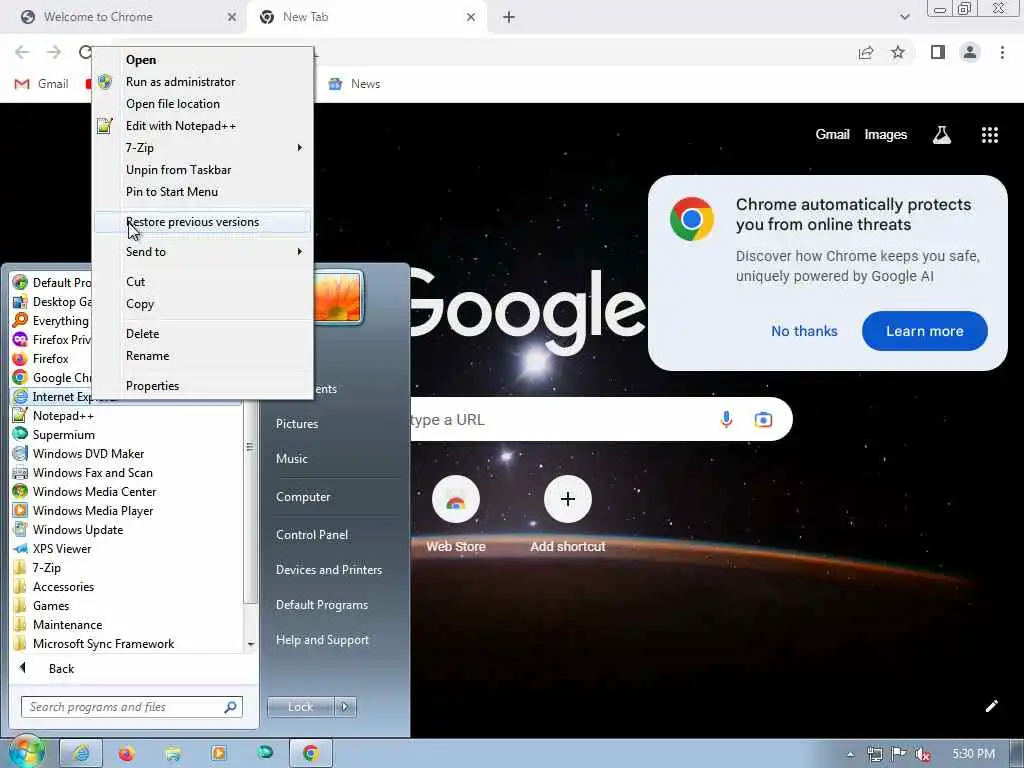Open Devices and Printers
The width and height of the screenshot is (1024, 768).
(328, 569)
